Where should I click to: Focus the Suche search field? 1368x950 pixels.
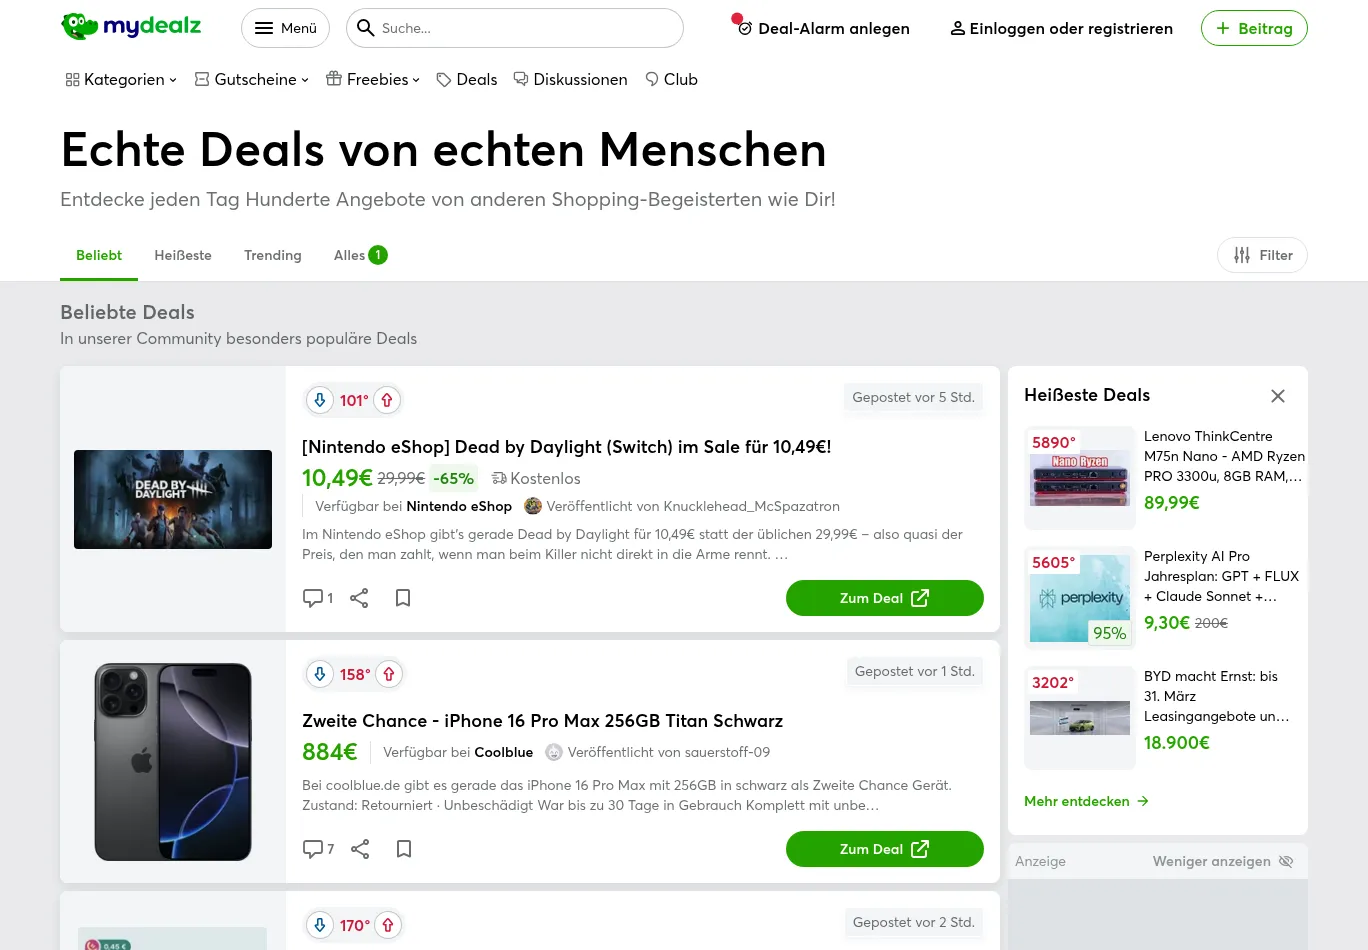coord(515,28)
